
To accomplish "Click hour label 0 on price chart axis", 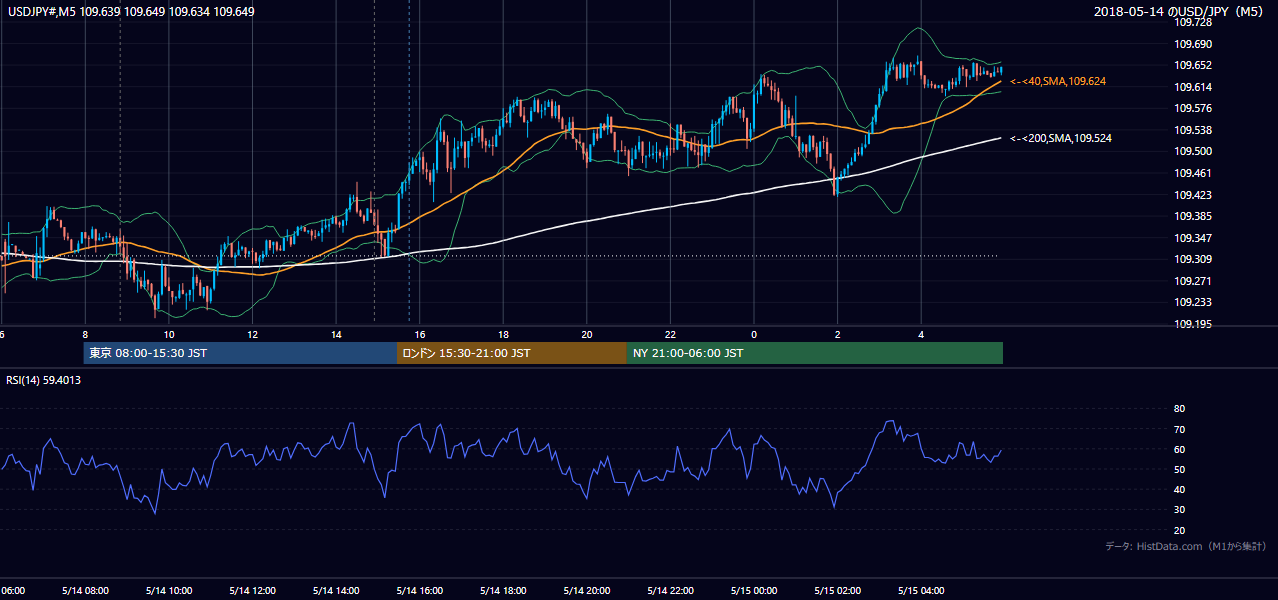I will point(754,334).
